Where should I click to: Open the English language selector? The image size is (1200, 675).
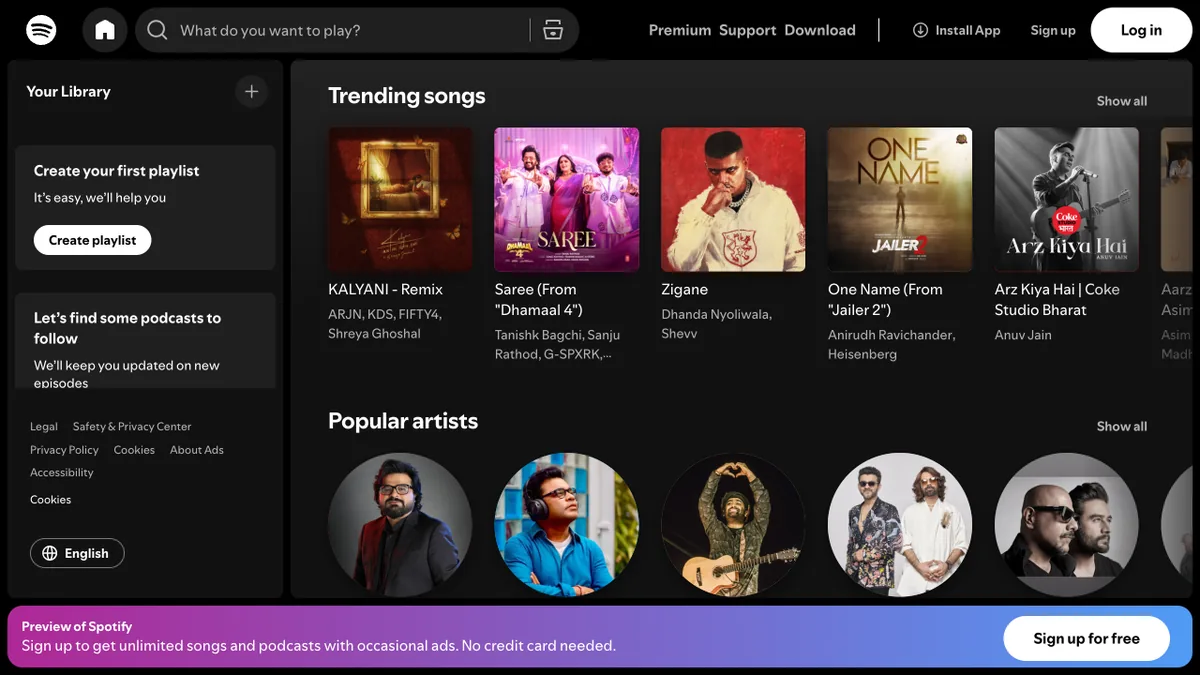pos(77,553)
